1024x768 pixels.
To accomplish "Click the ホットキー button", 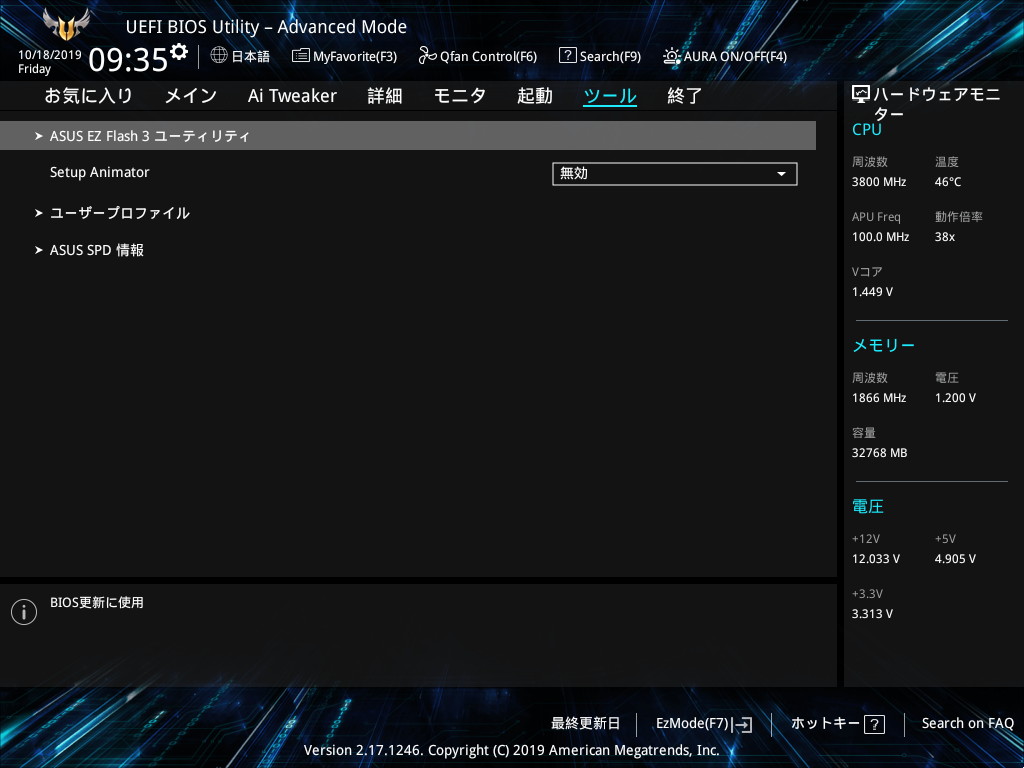I will click(x=838, y=724).
